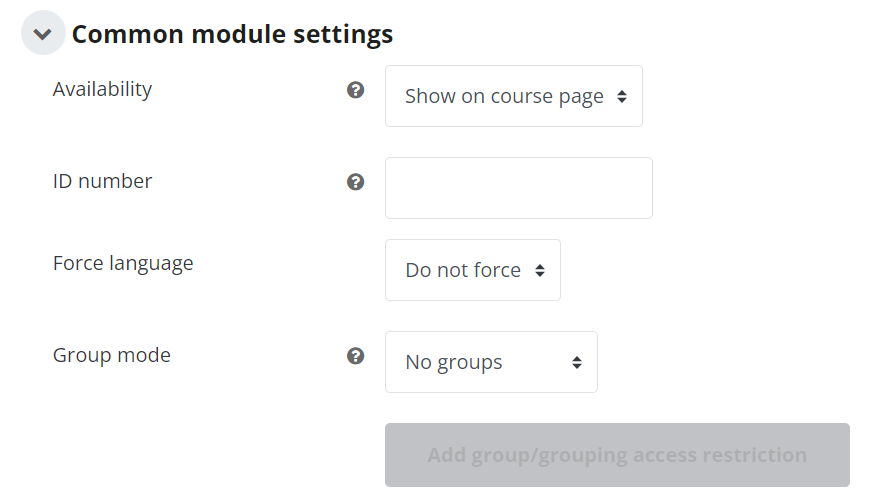Click the Availability field label
This screenshot has height=499, width=881.
102,89
